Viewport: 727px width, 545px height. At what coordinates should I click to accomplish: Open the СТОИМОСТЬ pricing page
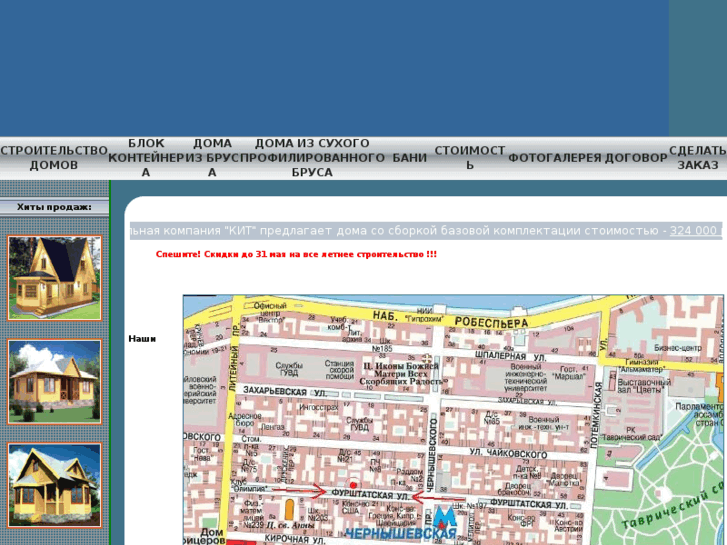[x=470, y=158]
